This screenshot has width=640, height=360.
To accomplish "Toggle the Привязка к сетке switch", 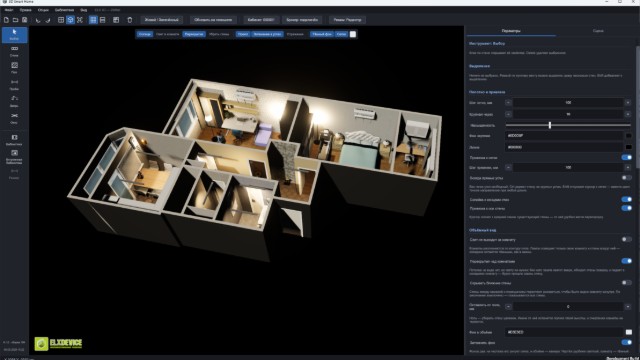I will click(x=626, y=158).
